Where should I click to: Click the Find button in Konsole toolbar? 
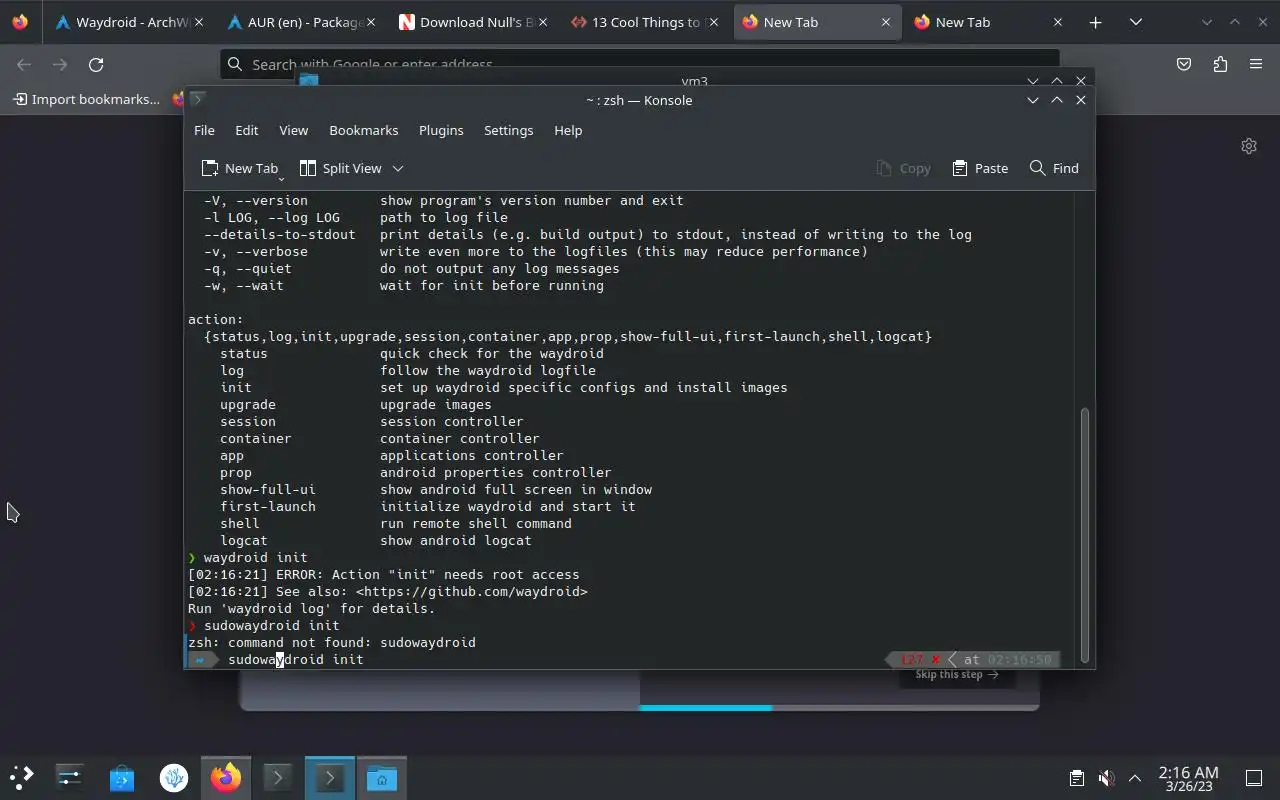1054,168
